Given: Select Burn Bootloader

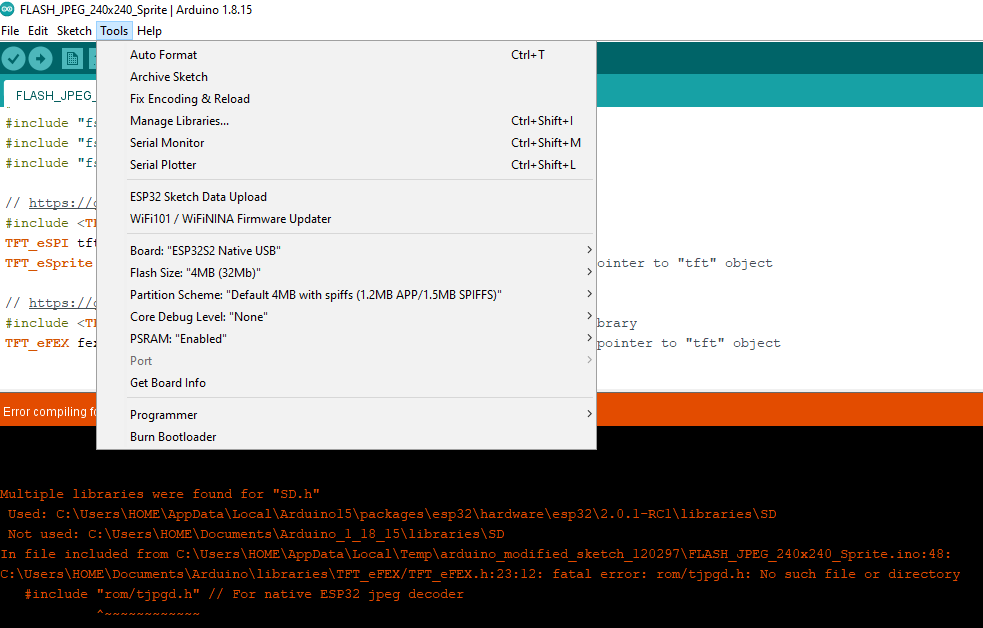Looking at the screenshot, I should [x=346, y=436].
